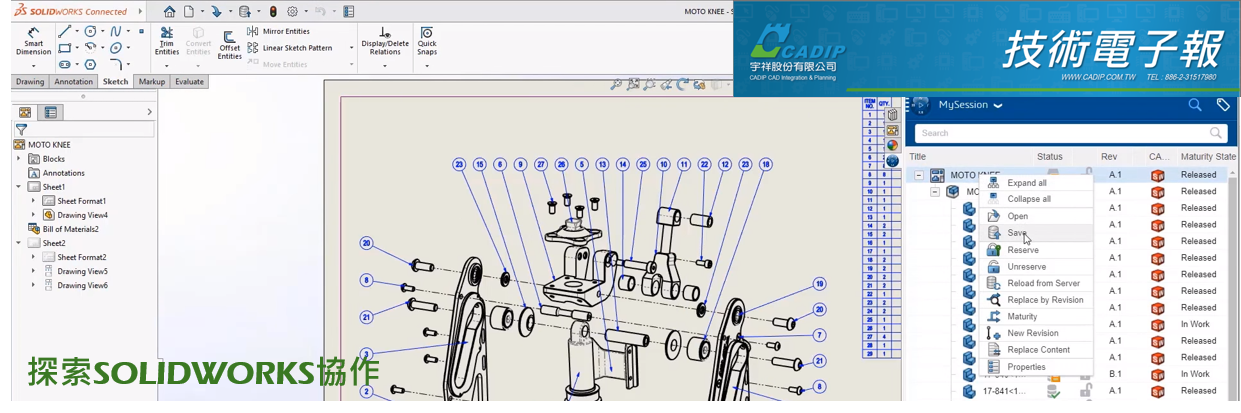Switch to the FeatureManager tree tab icon

[x=25, y=112]
